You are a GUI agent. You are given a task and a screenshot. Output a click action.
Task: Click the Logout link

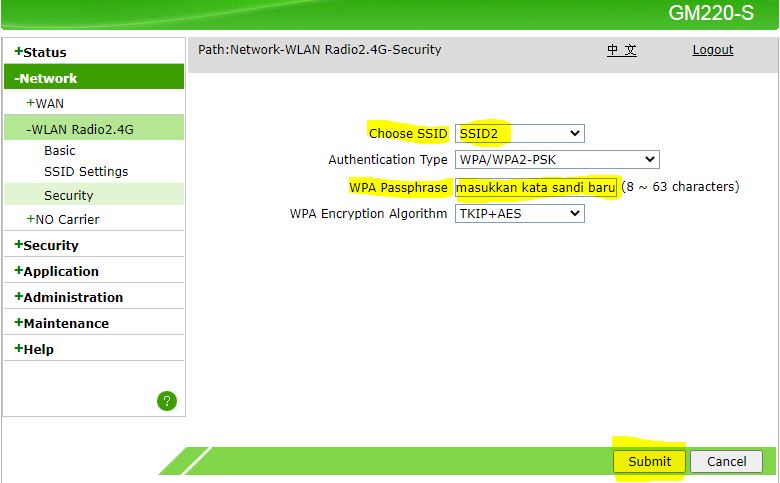[x=713, y=50]
